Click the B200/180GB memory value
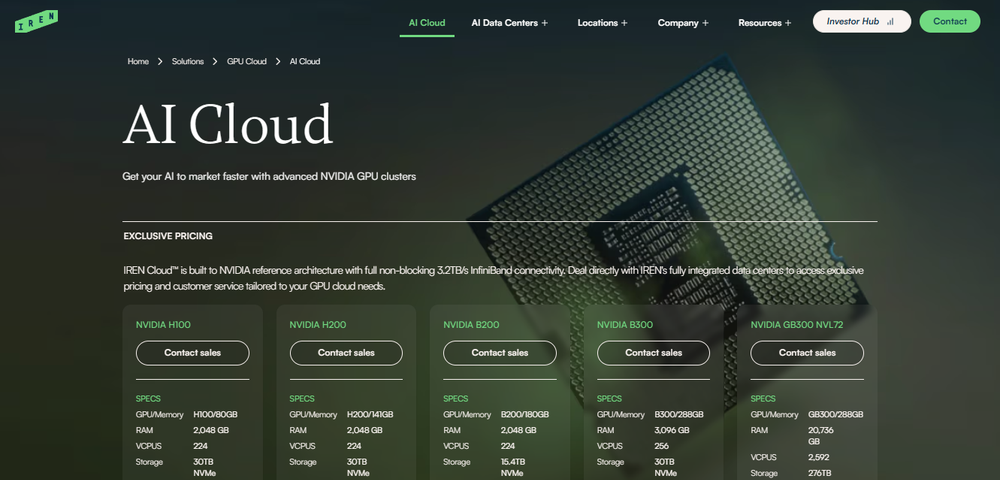Viewport: 1000px width, 480px height. [525, 414]
